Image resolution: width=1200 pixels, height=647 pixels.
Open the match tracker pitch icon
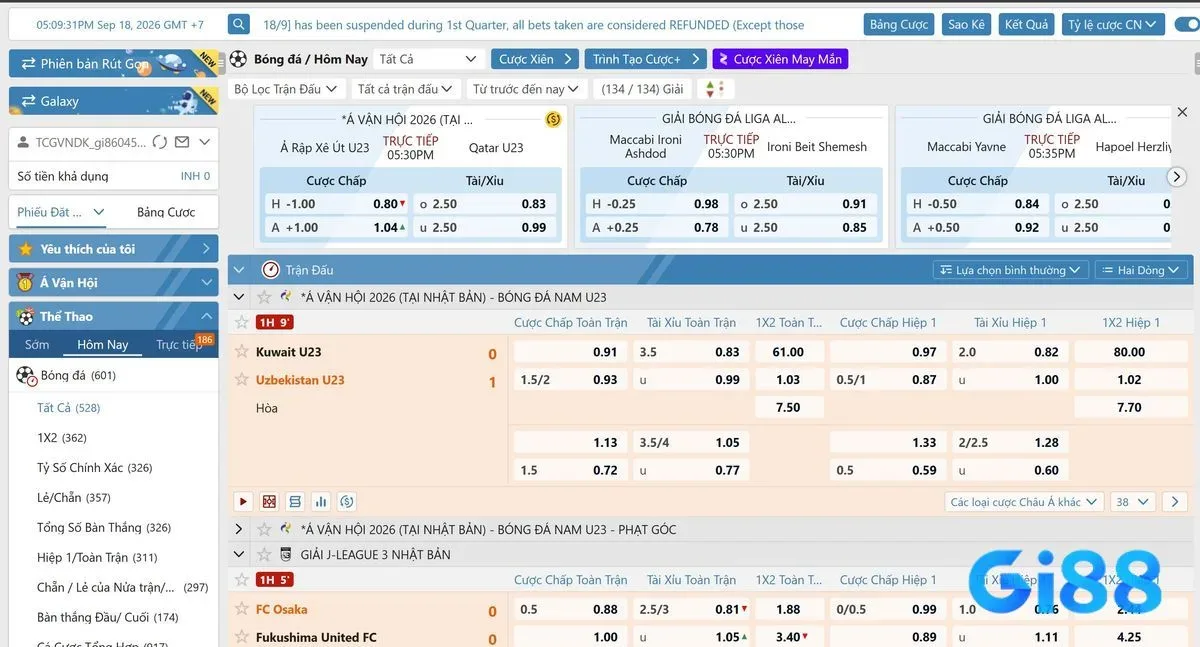click(269, 502)
